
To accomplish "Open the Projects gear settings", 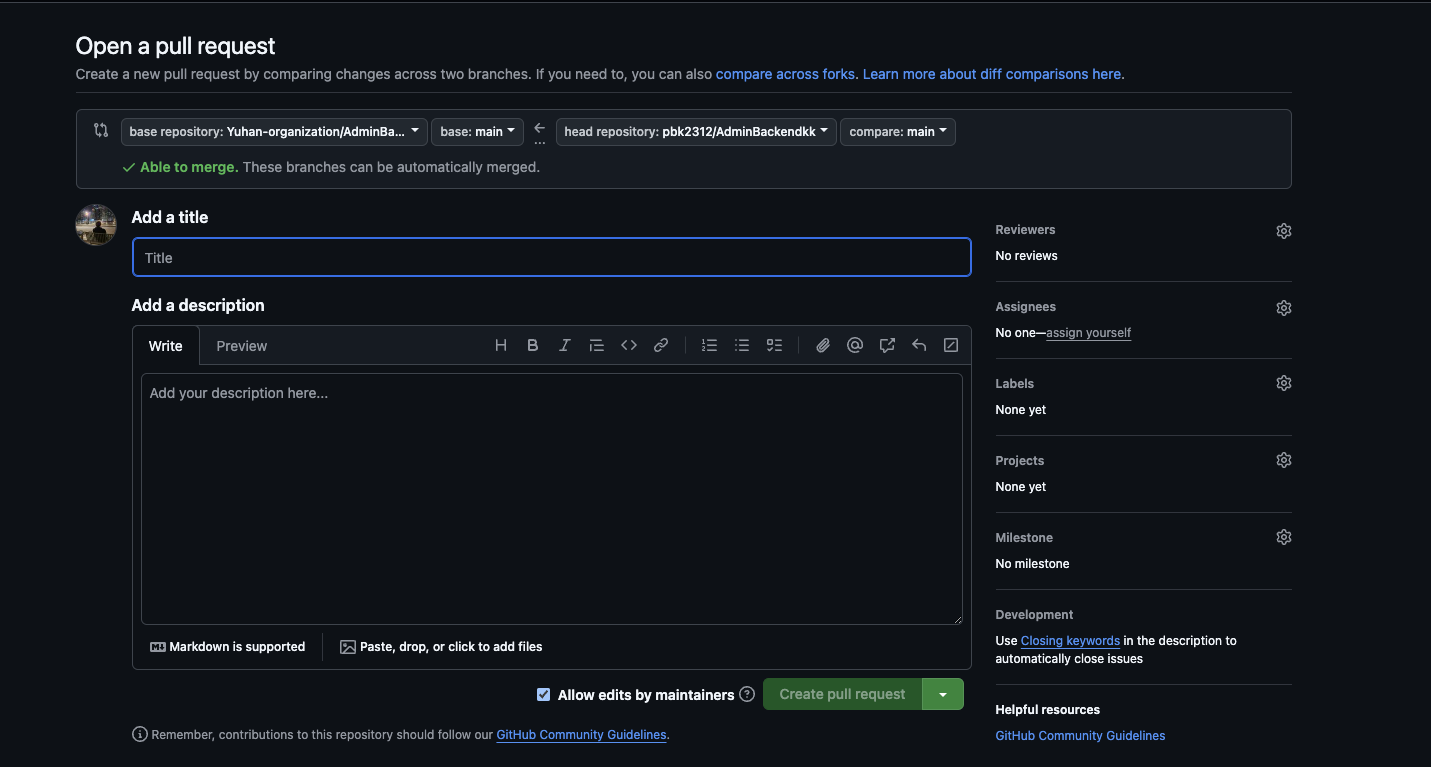I will 1284,460.
